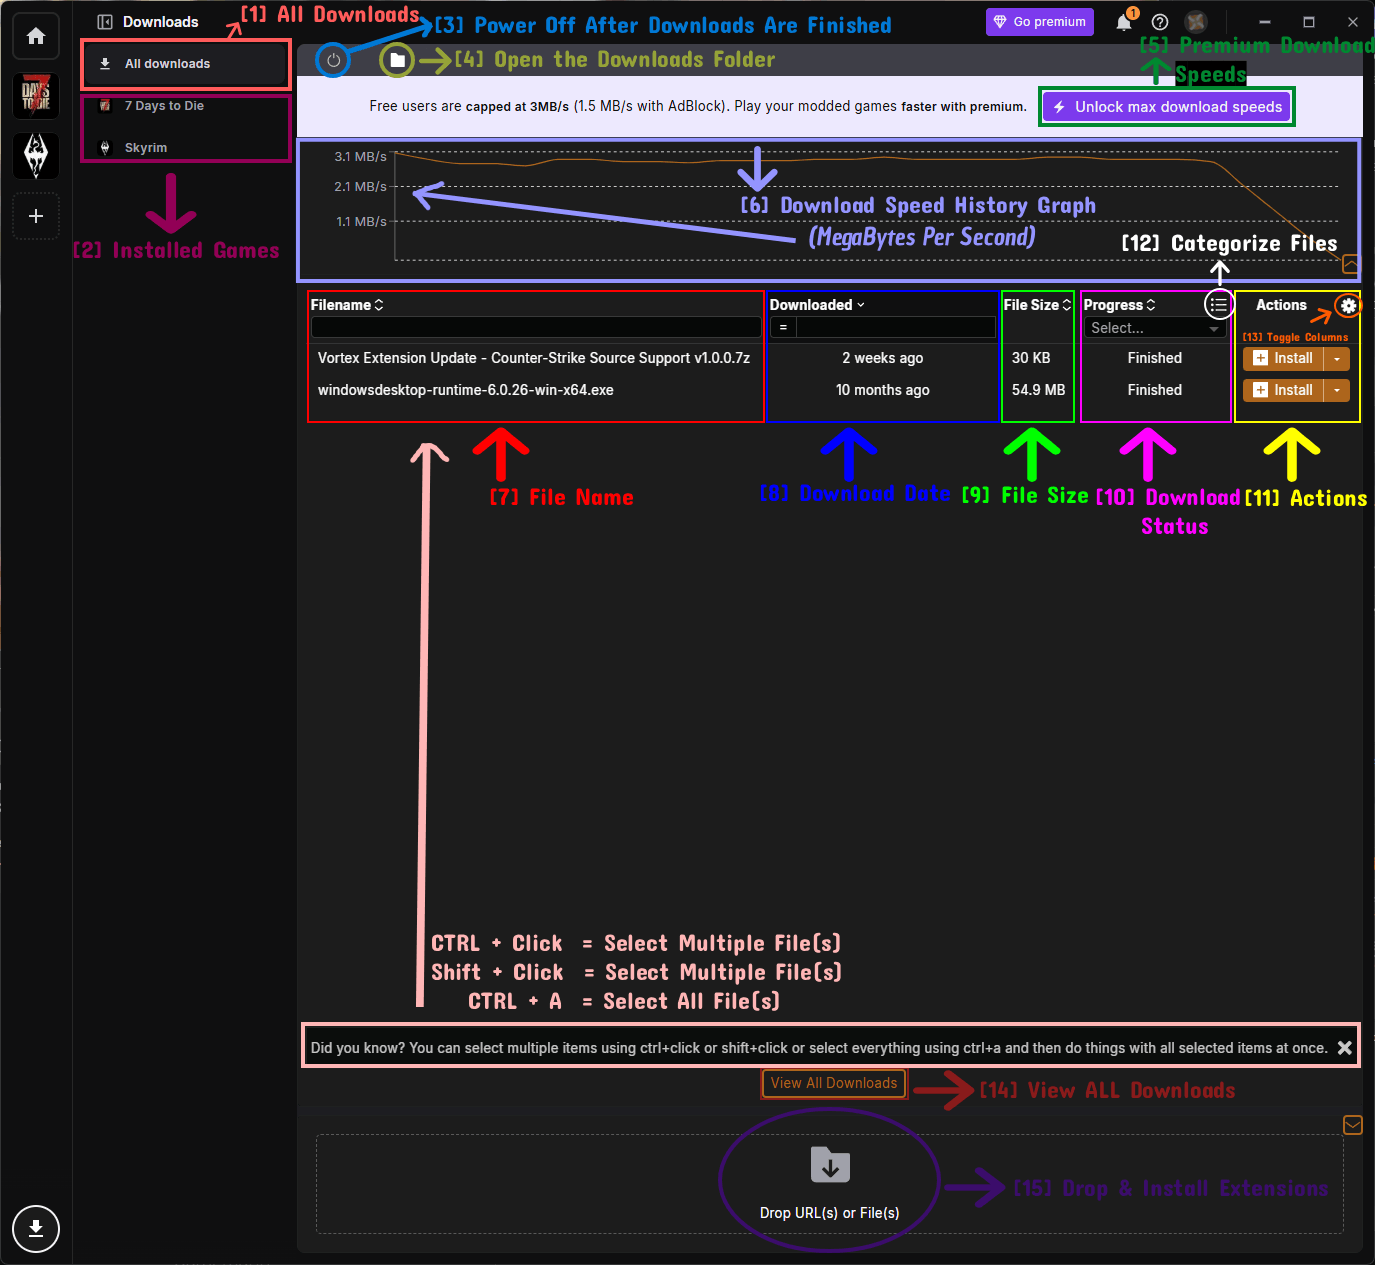Click the Go premium button
The width and height of the screenshot is (1375, 1265).
[x=1040, y=22]
